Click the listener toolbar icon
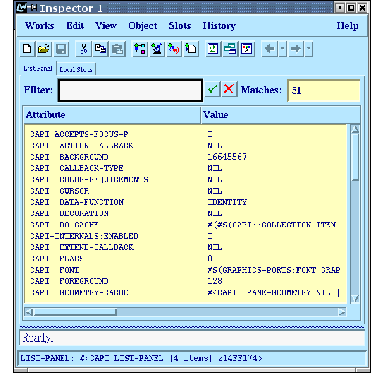The height and width of the screenshot is (378, 379). click(213, 49)
